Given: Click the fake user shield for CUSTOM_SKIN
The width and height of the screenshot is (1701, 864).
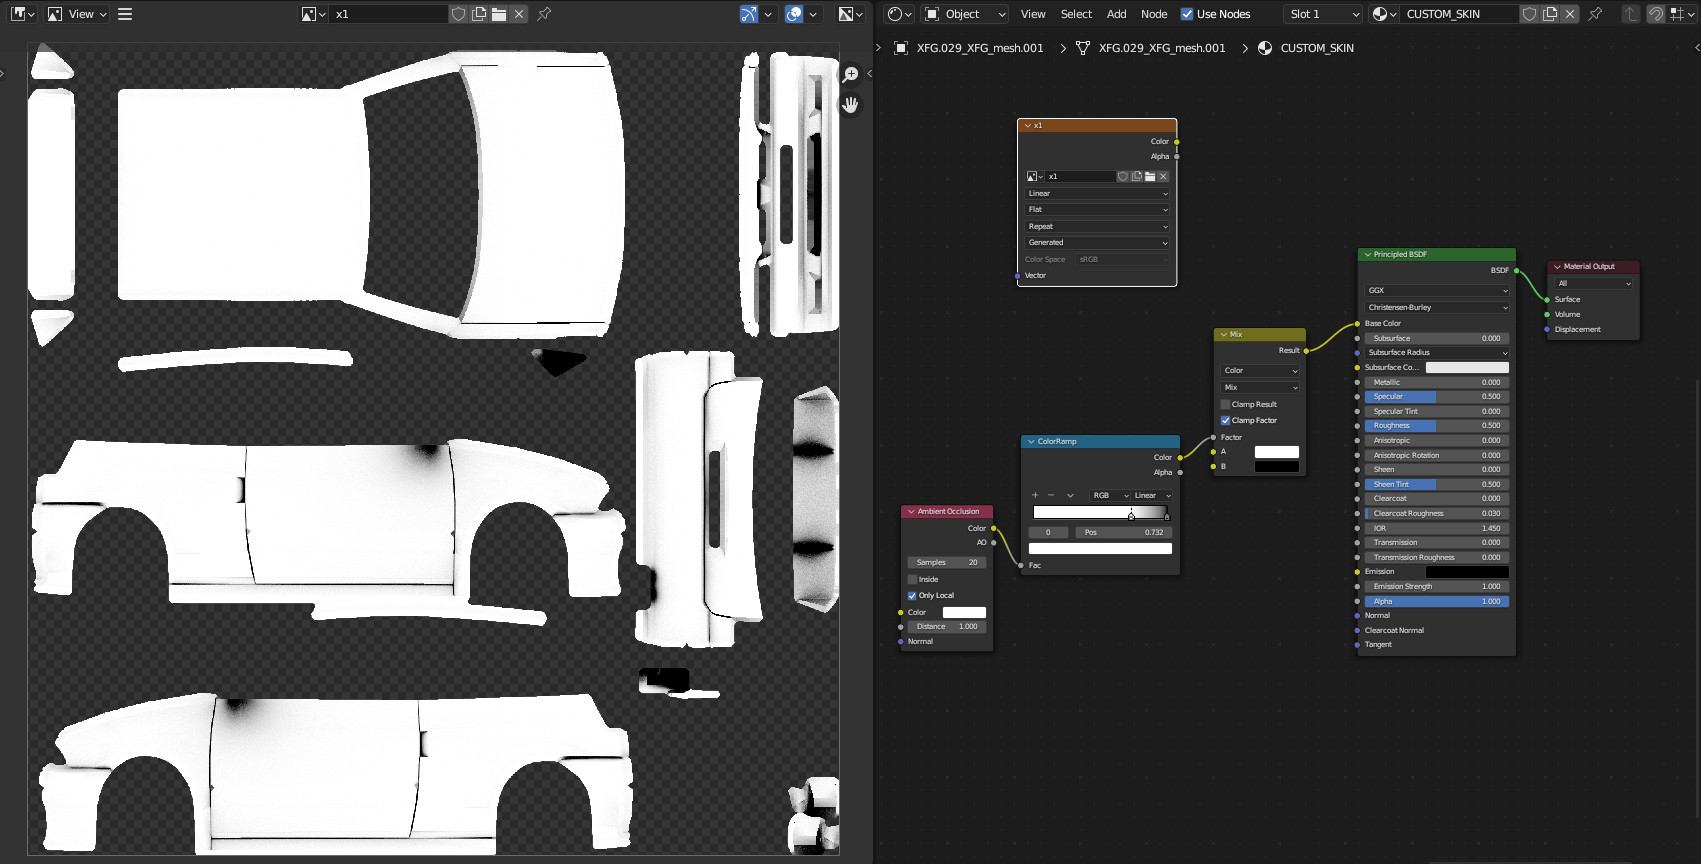Looking at the screenshot, I should [x=1529, y=14].
